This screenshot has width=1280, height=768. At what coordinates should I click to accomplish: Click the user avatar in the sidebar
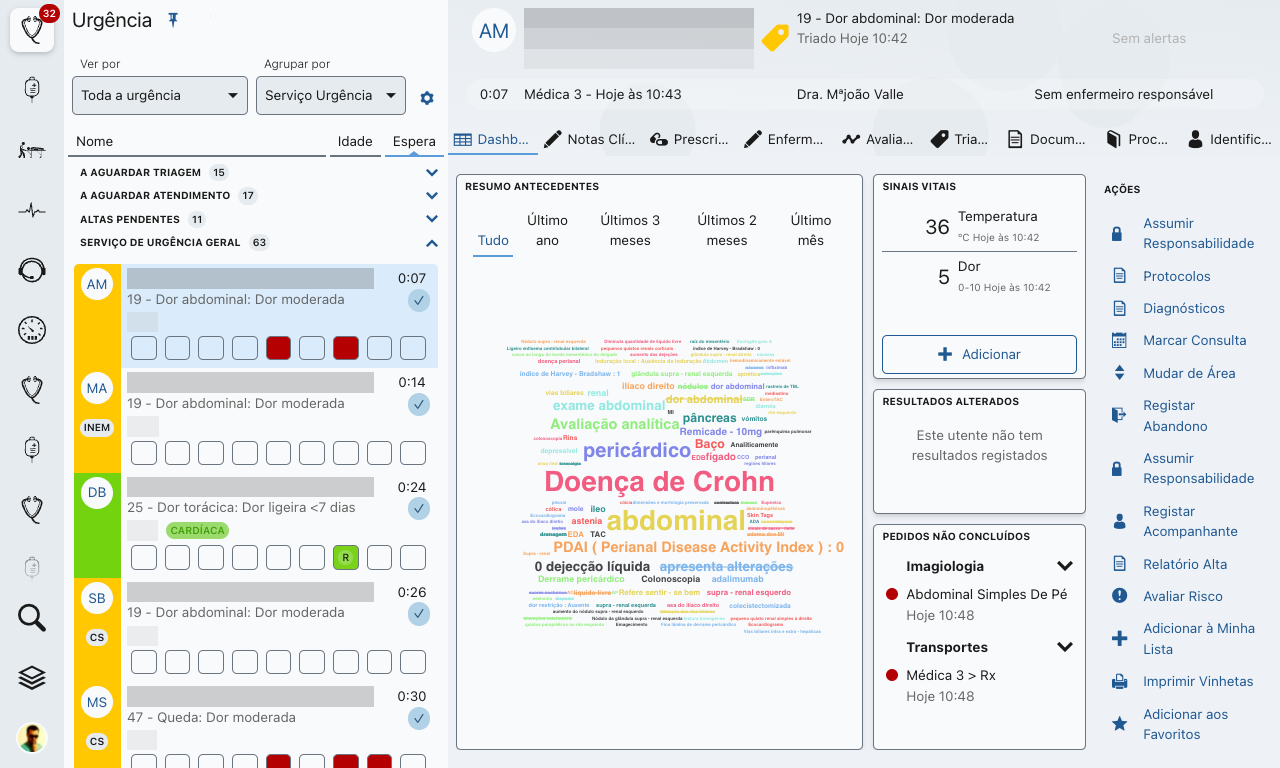32,738
